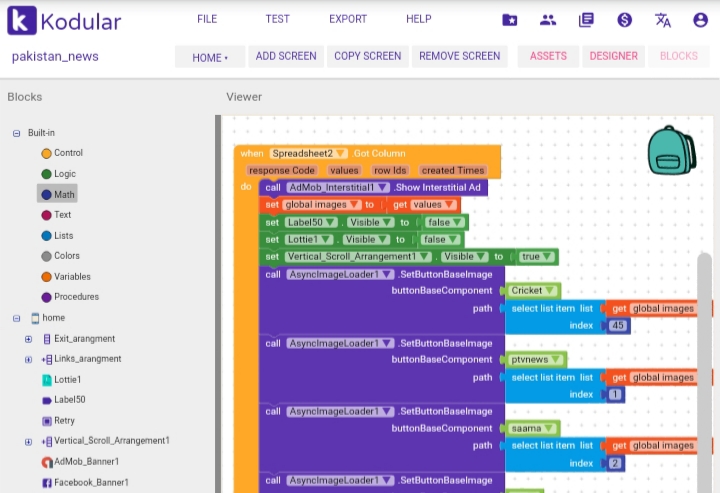Switch to the BLOCKS view
This screenshot has width=720, height=493.
[679, 56]
